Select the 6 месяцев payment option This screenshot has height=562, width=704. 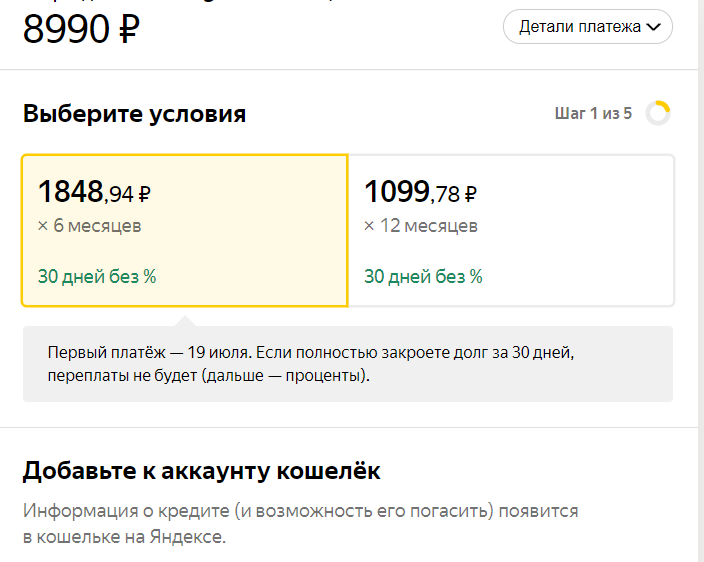tap(185, 231)
